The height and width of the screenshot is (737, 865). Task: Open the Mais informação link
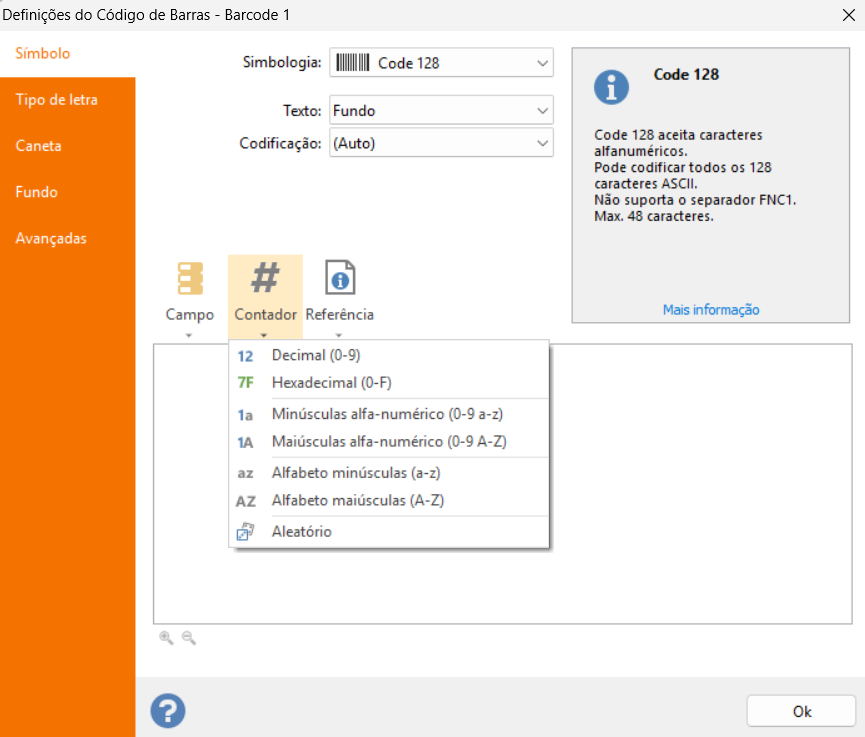point(711,310)
